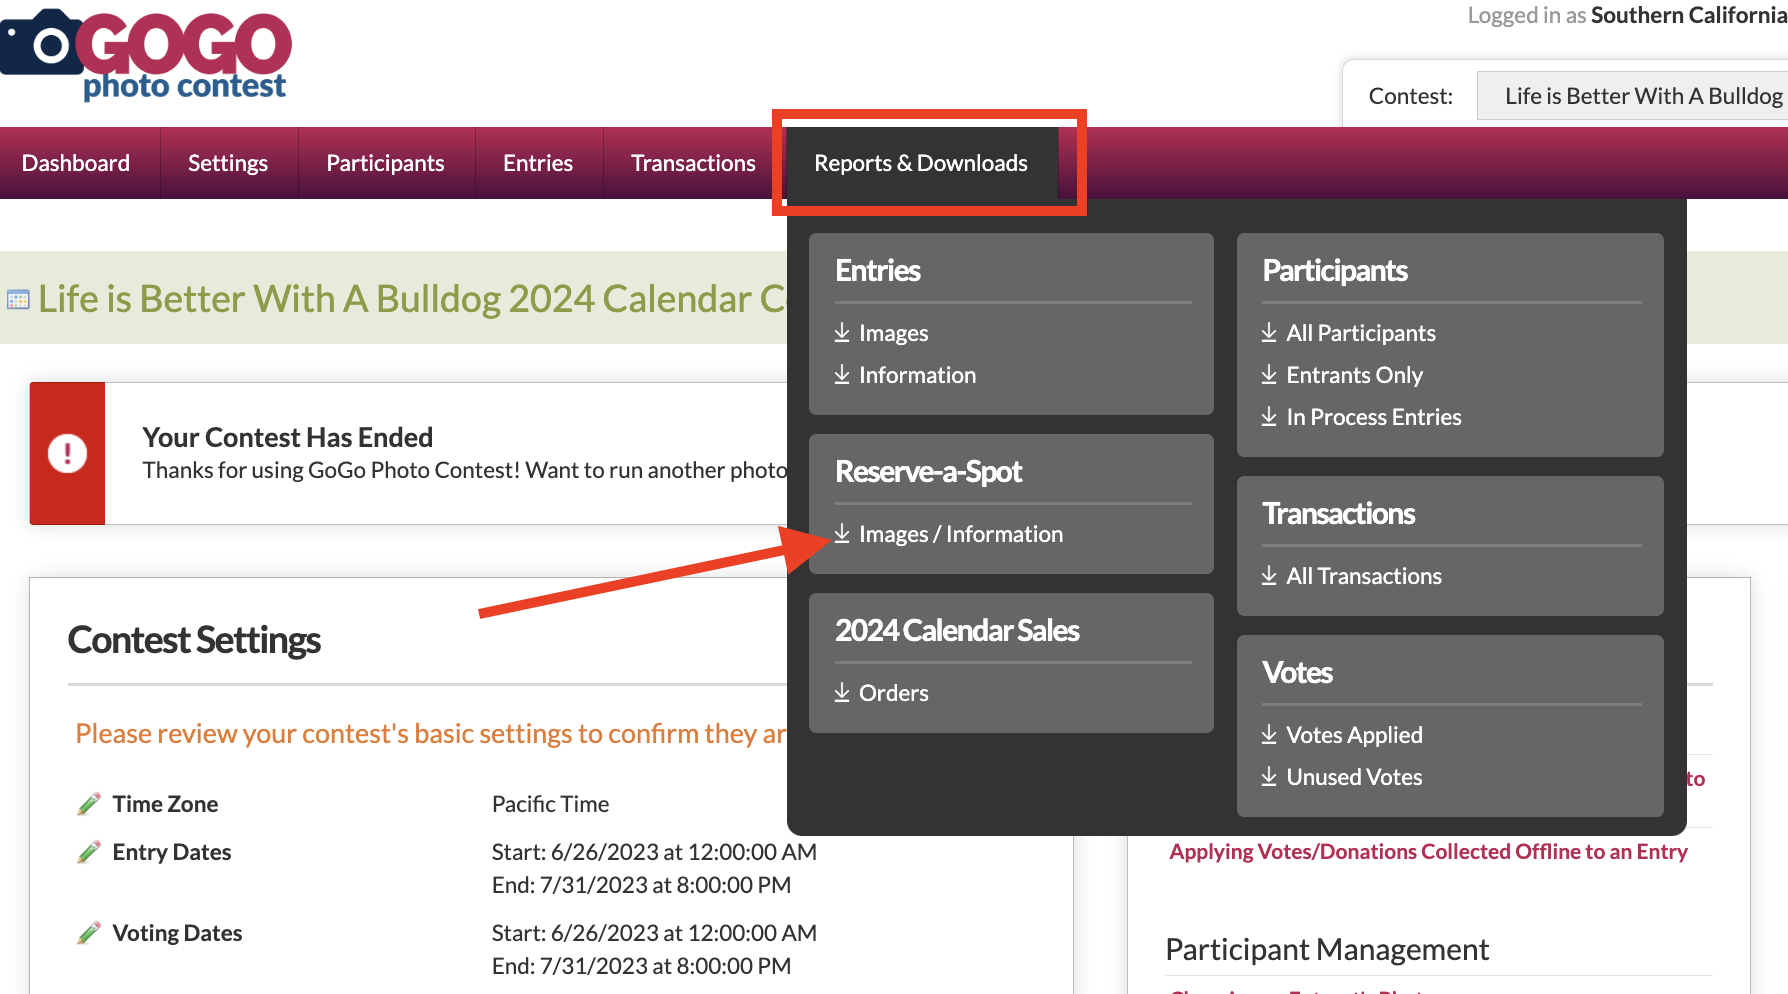Screen dimensions: 1788x994
Task: Click the Life is Better With A Bulldog title
Action: pos(412,299)
